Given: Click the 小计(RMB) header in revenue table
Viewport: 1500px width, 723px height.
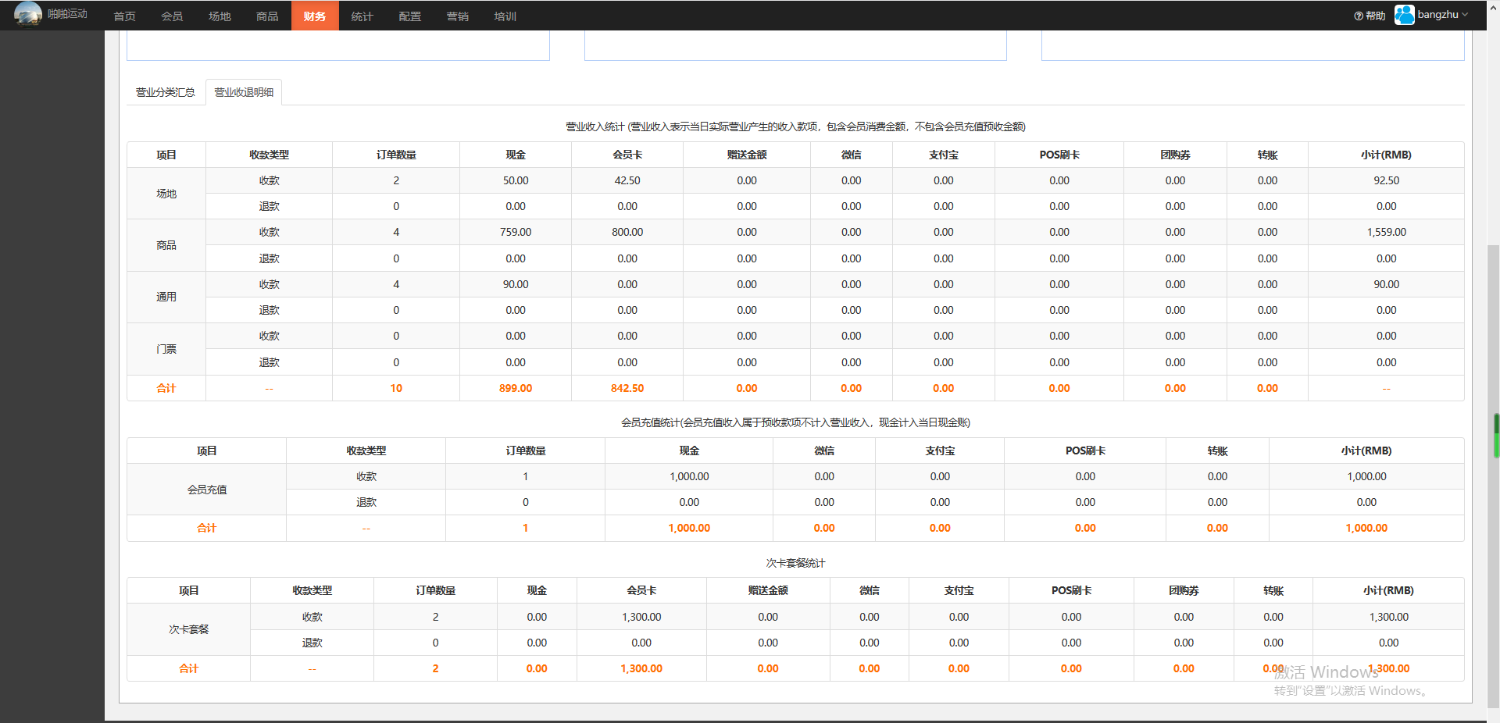Looking at the screenshot, I should pyautogui.click(x=1386, y=155).
